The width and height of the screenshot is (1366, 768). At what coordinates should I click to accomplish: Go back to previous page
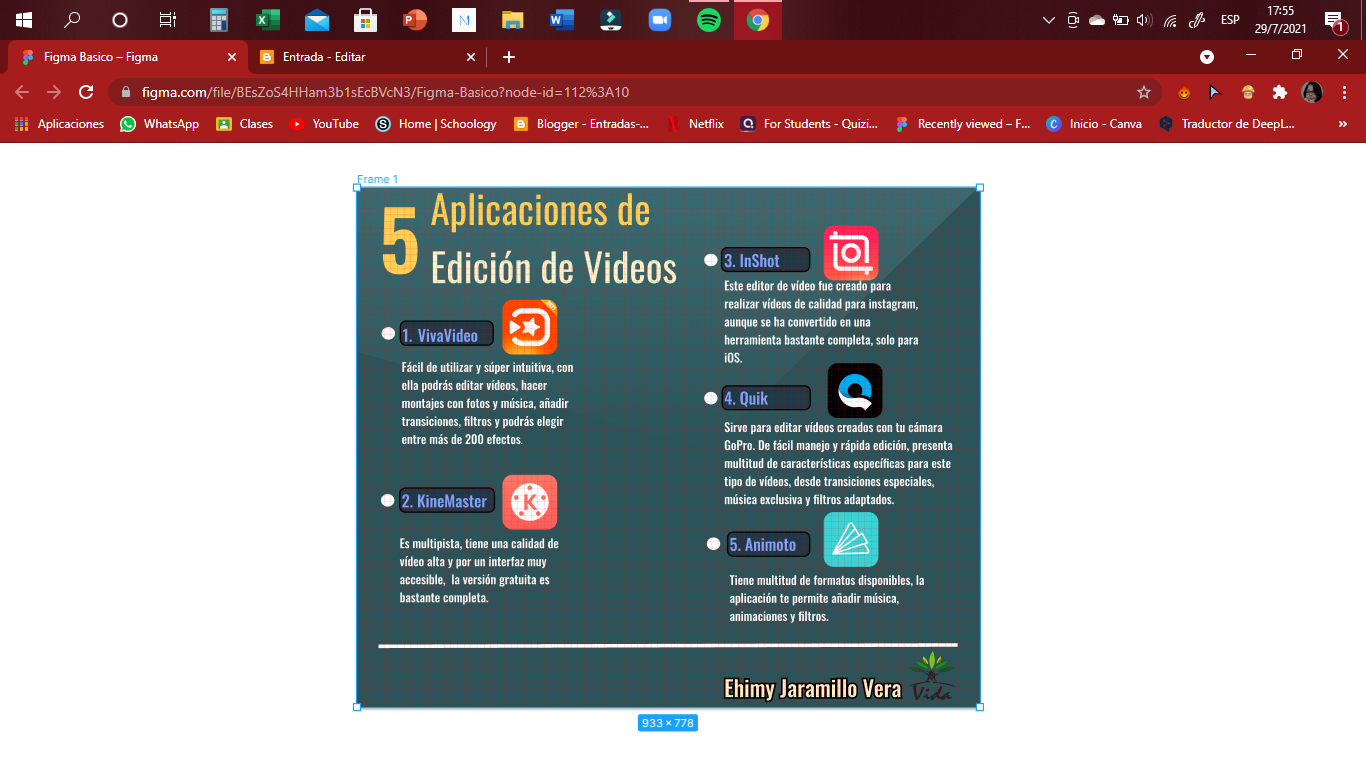(x=22, y=92)
